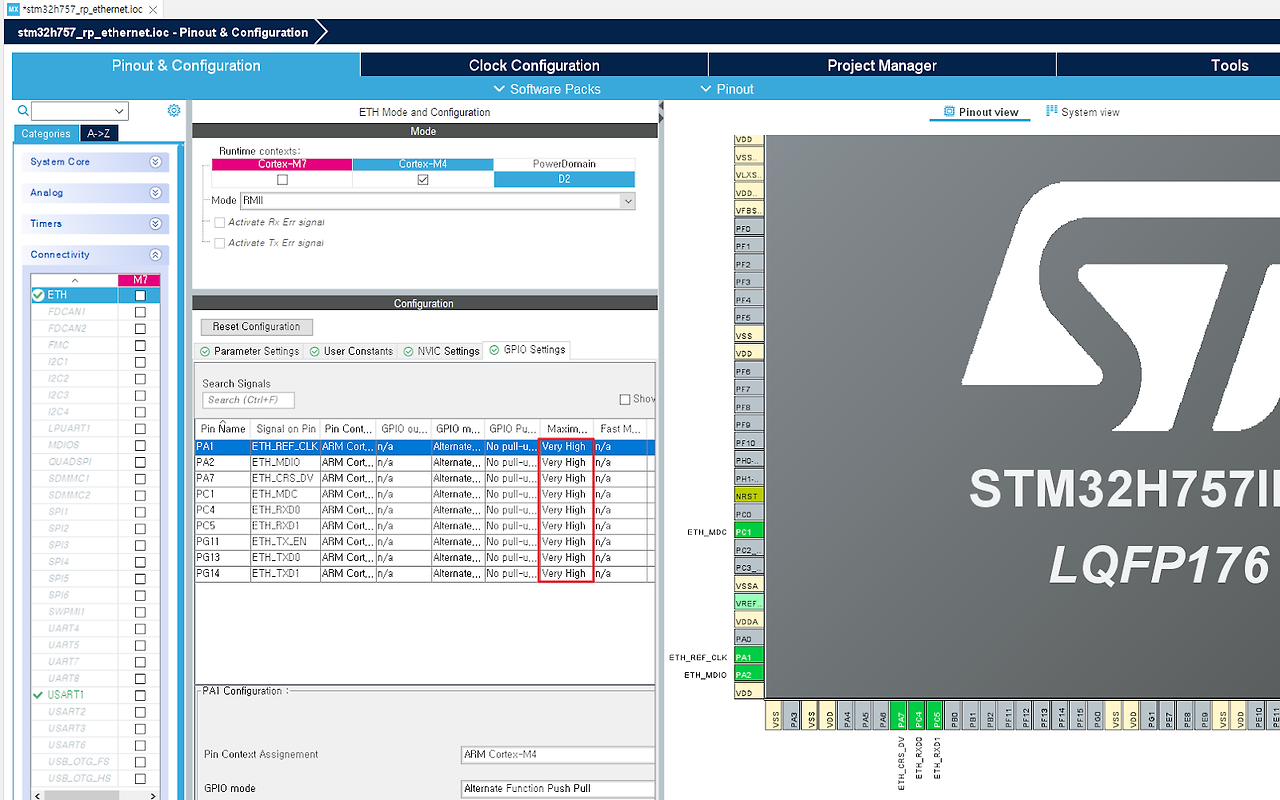
Task: Select SDMMC1 in the connectivity list
Action: (69, 478)
